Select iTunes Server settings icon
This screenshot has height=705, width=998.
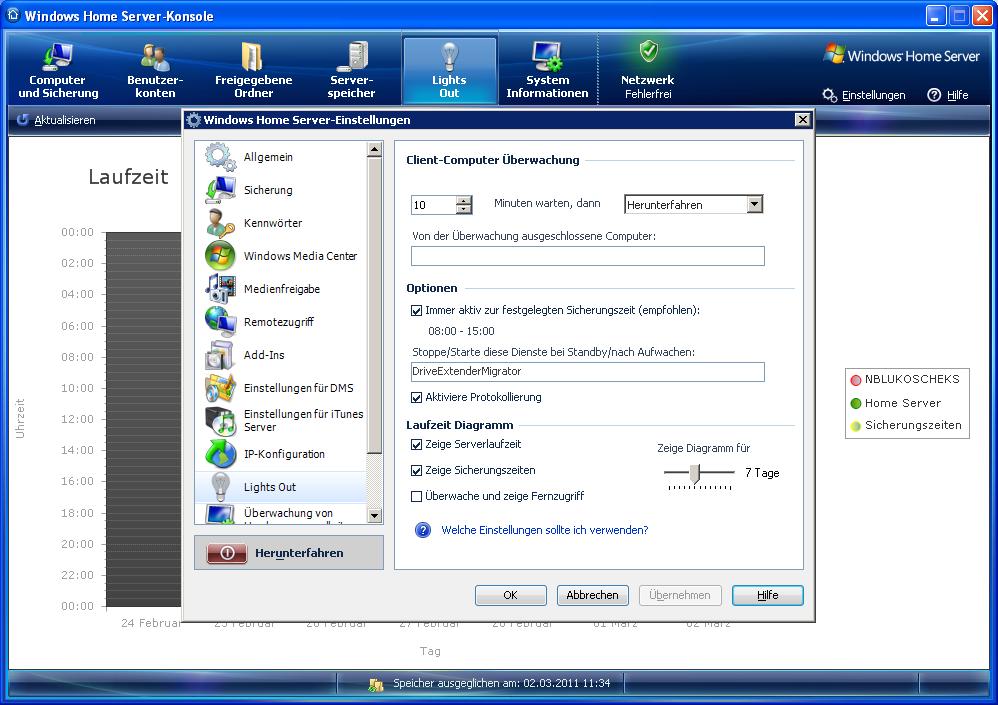tap(220, 421)
